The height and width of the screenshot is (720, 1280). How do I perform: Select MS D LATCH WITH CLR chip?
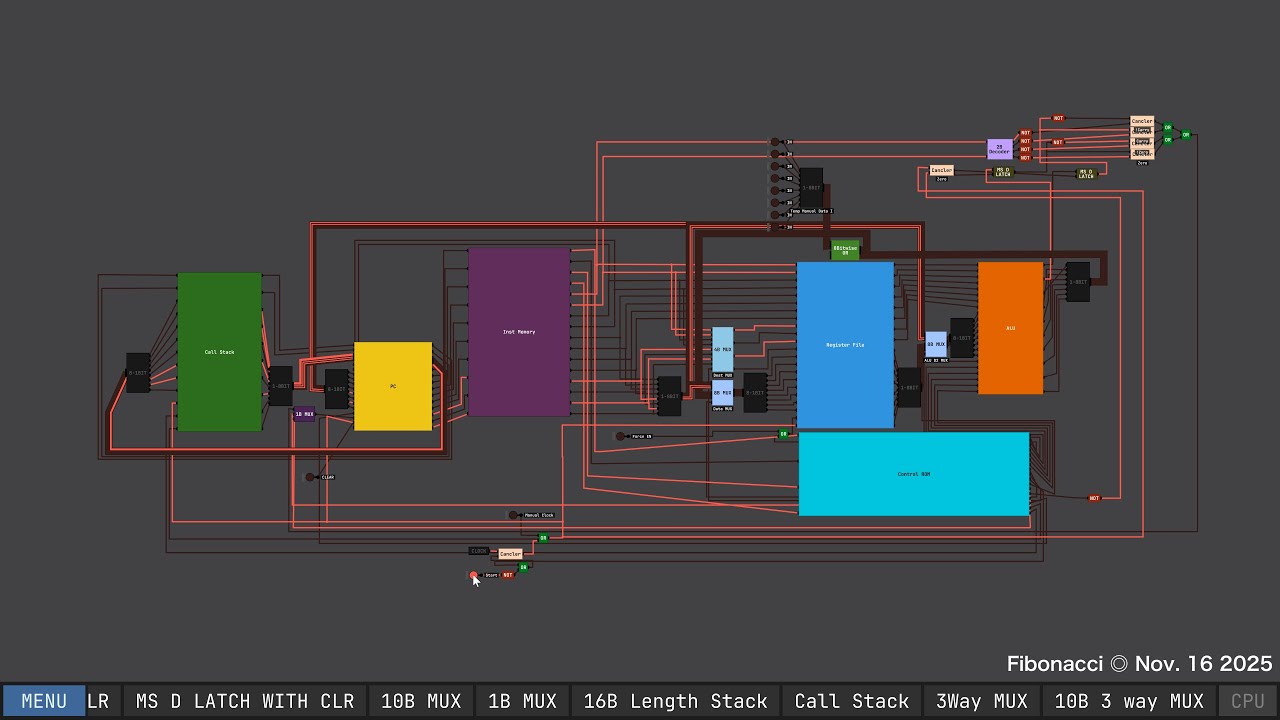245,701
